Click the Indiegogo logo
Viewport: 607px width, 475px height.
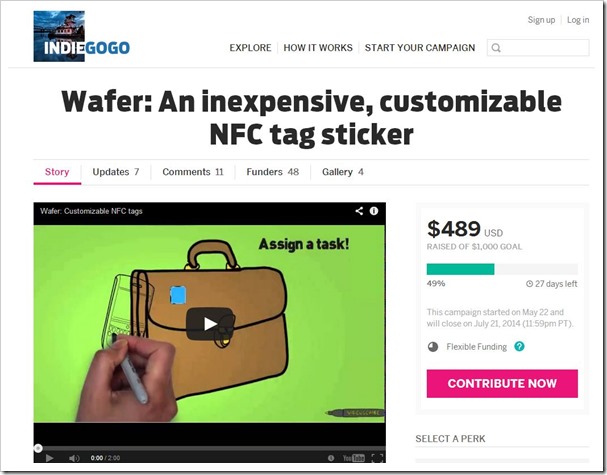pyautogui.click(x=82, y=36)
